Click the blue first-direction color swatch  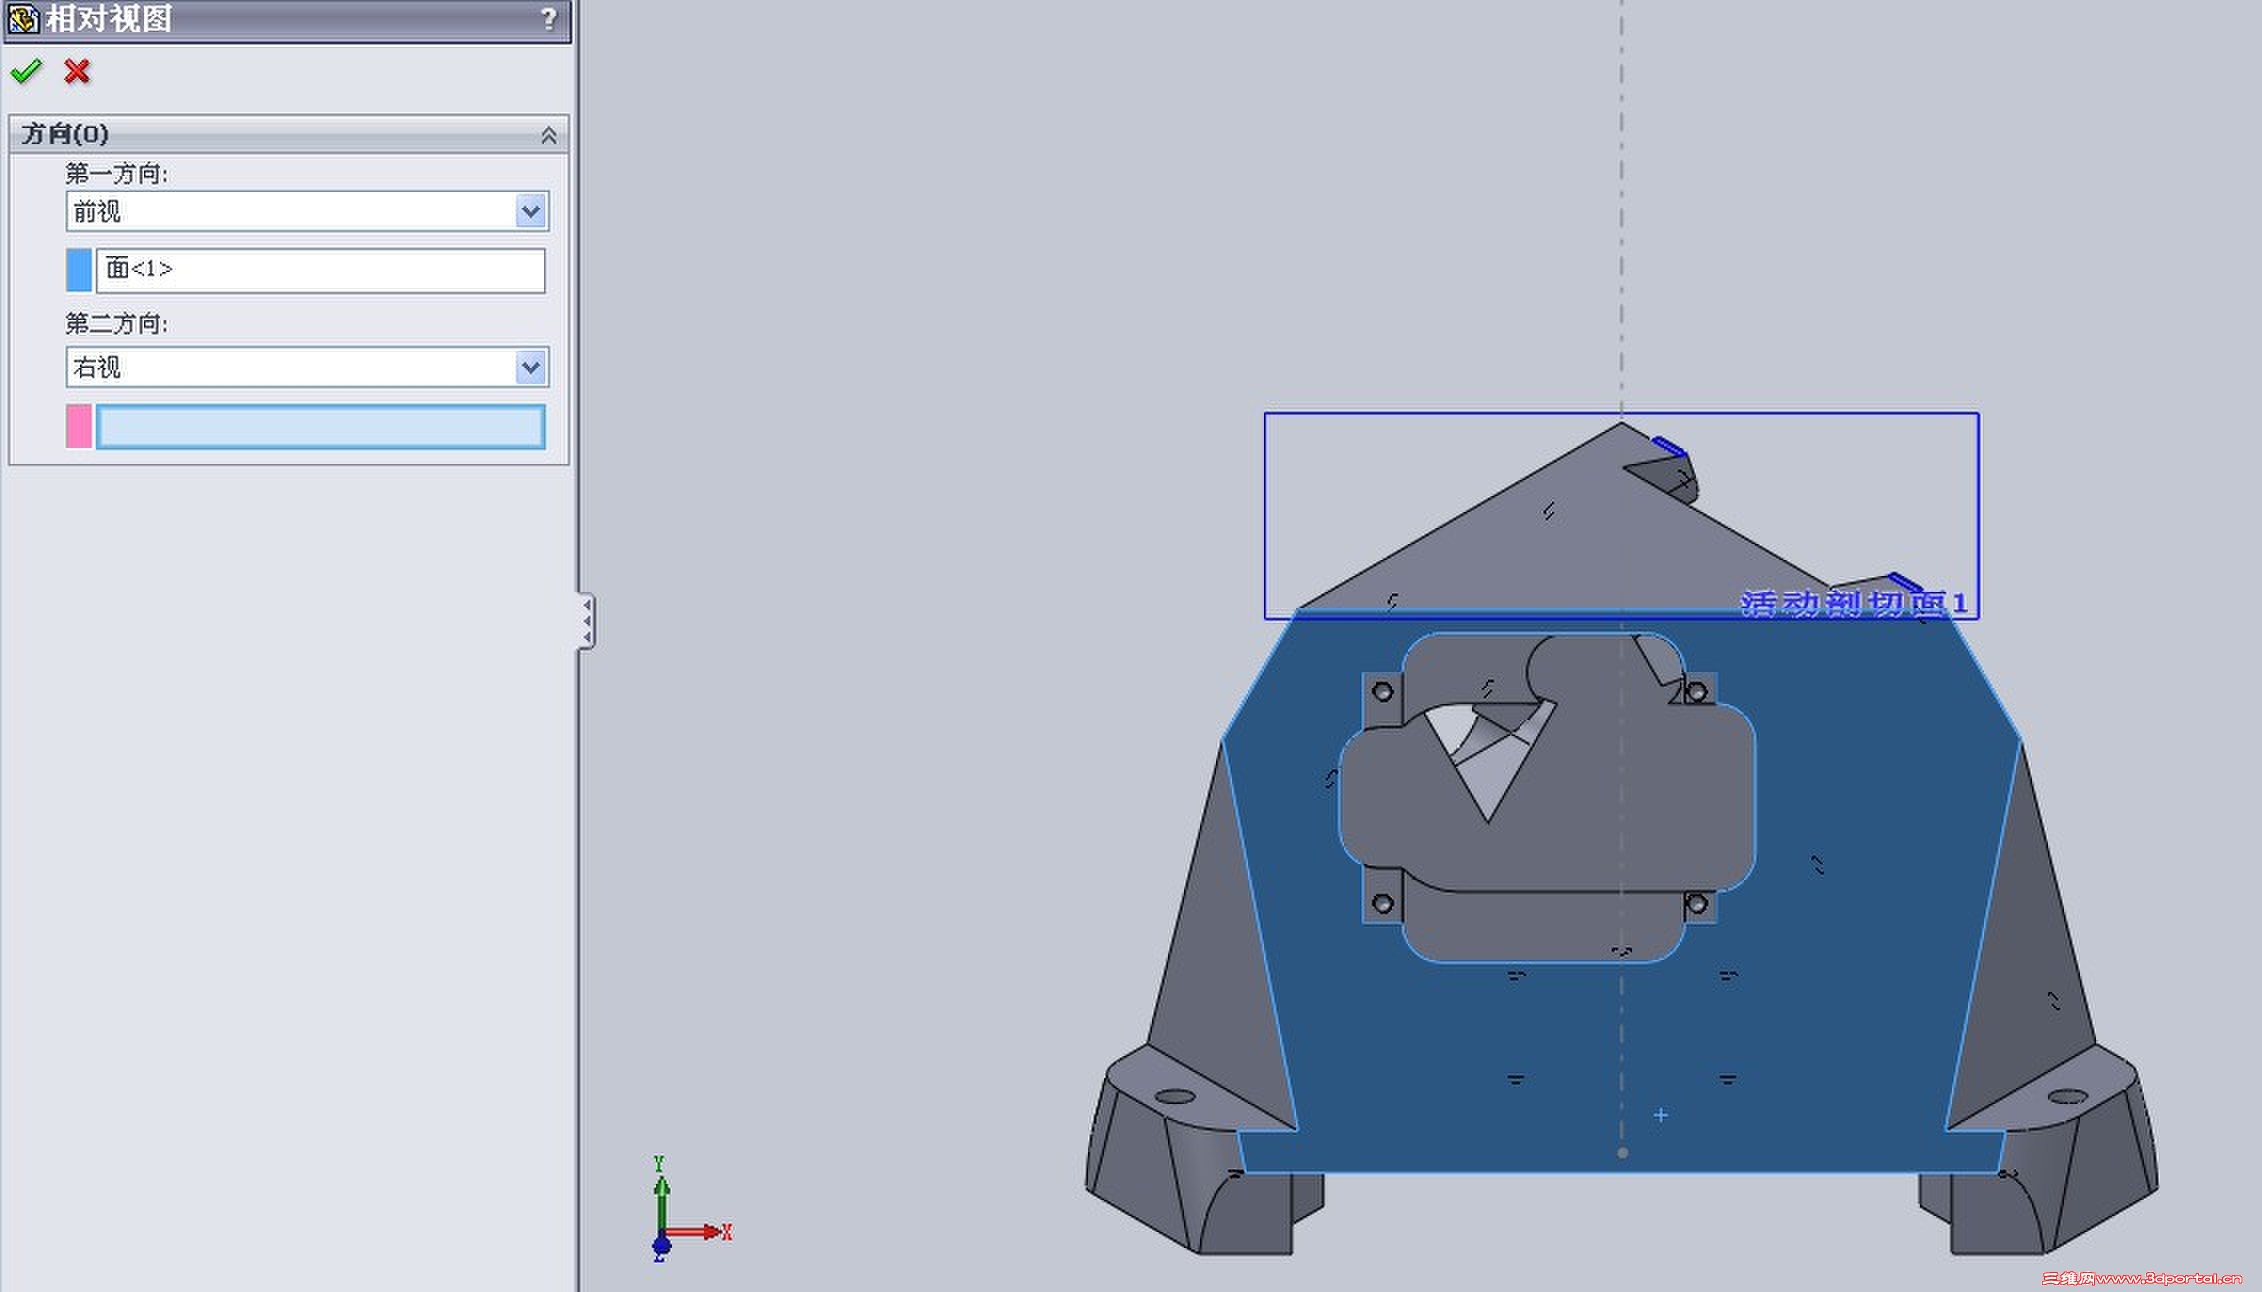coord(79,270)
